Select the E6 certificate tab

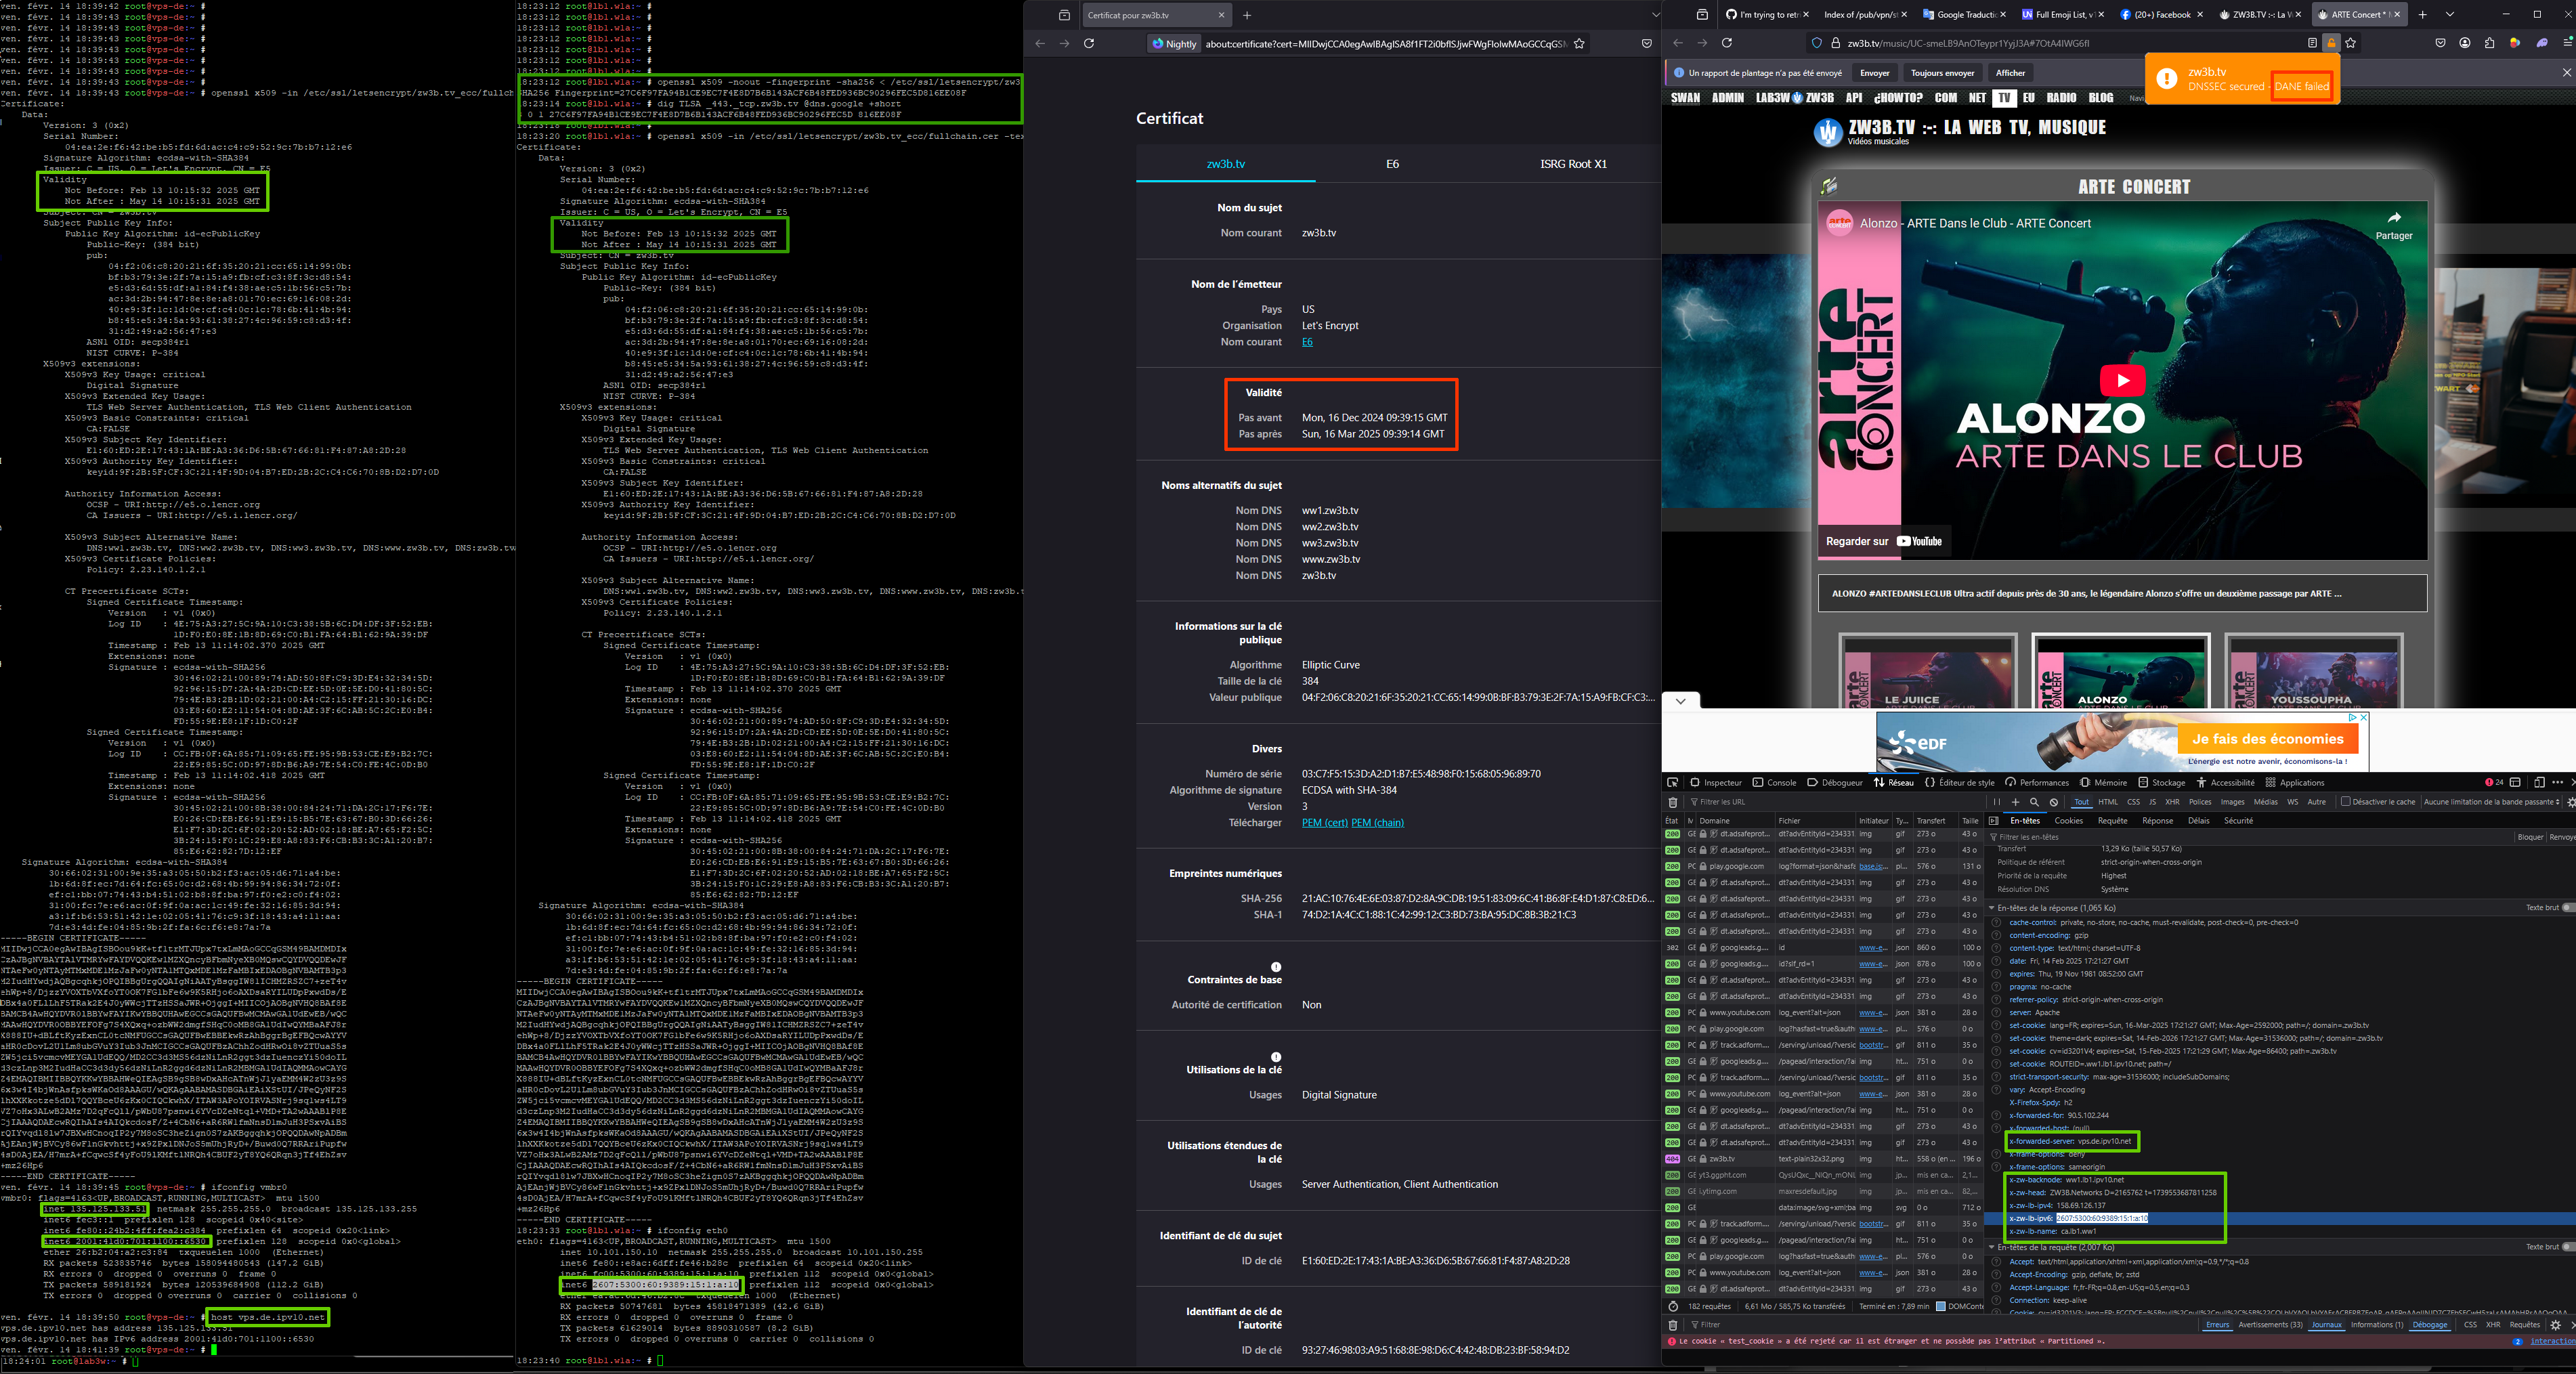(1392, 164)
